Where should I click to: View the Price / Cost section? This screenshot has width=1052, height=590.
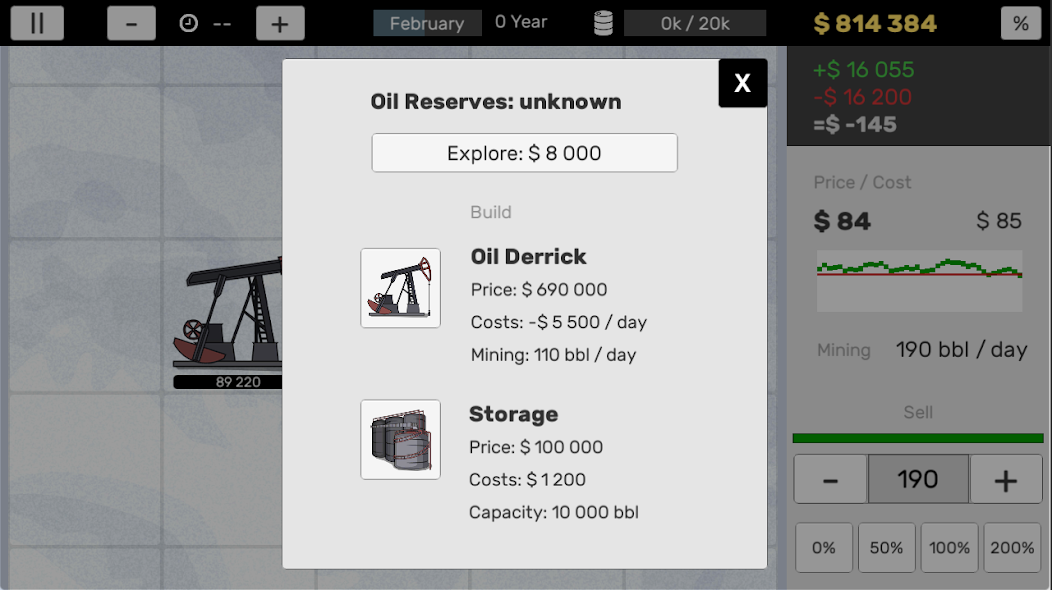[861, 182]
